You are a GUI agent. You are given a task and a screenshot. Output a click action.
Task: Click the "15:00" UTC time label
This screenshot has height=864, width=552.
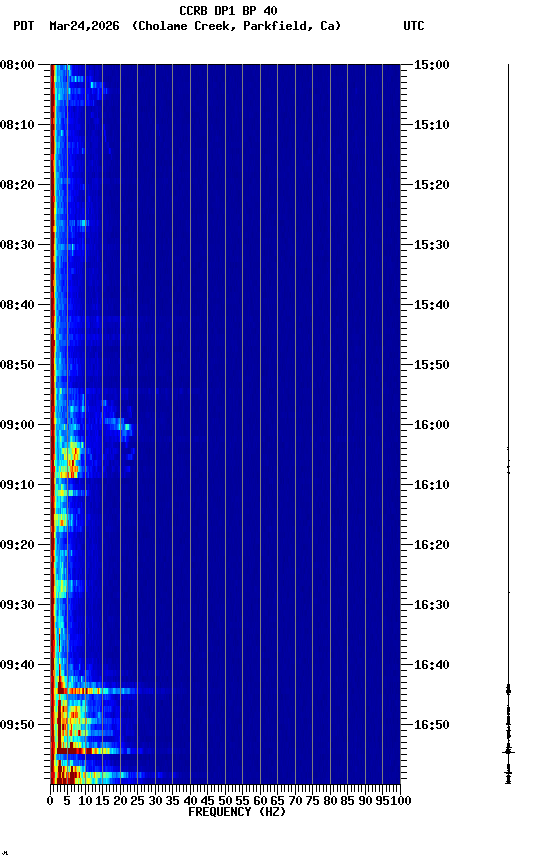coord(432,65)
